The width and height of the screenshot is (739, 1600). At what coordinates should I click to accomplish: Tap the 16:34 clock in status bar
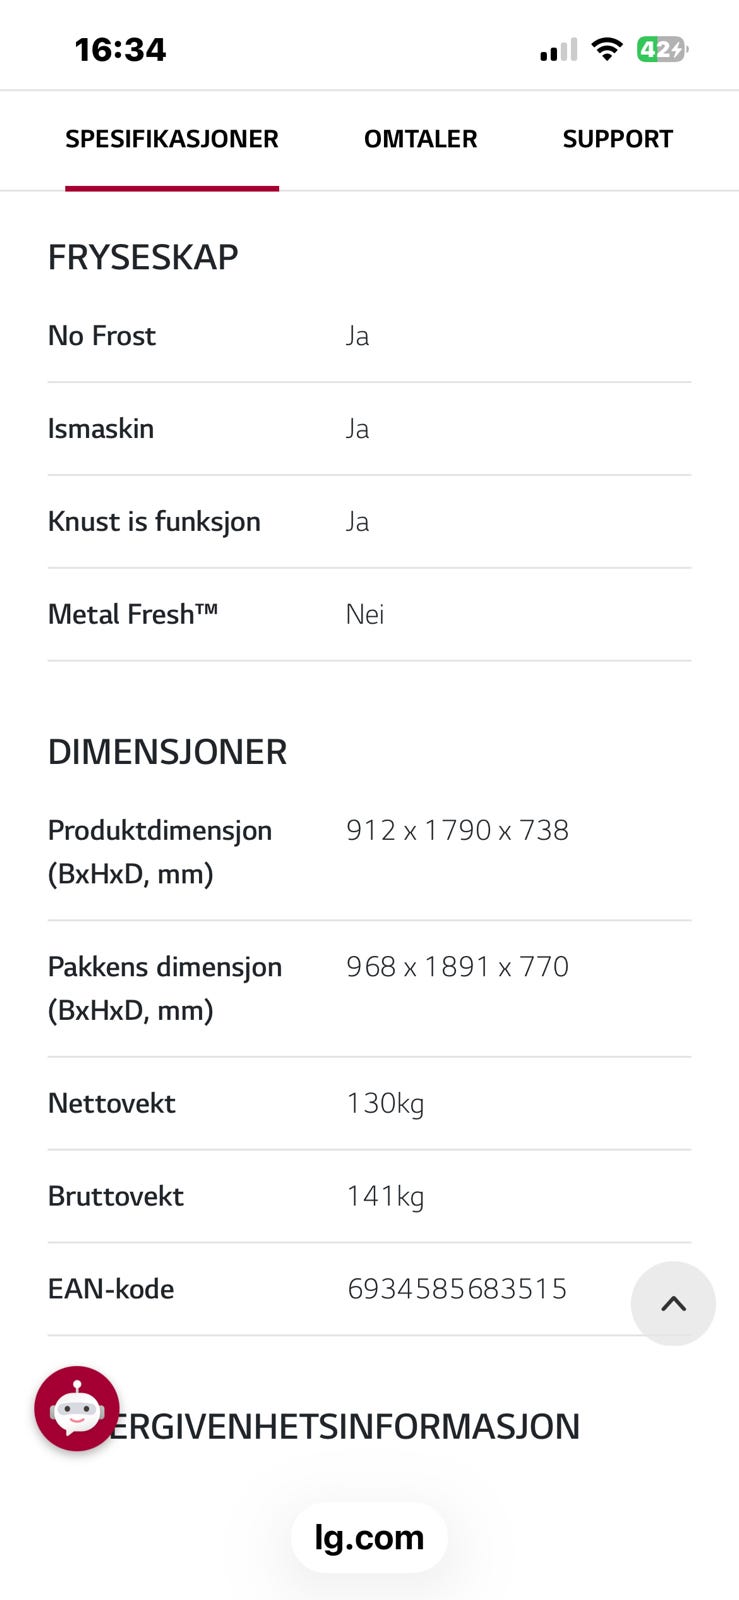tap(120, 49)
